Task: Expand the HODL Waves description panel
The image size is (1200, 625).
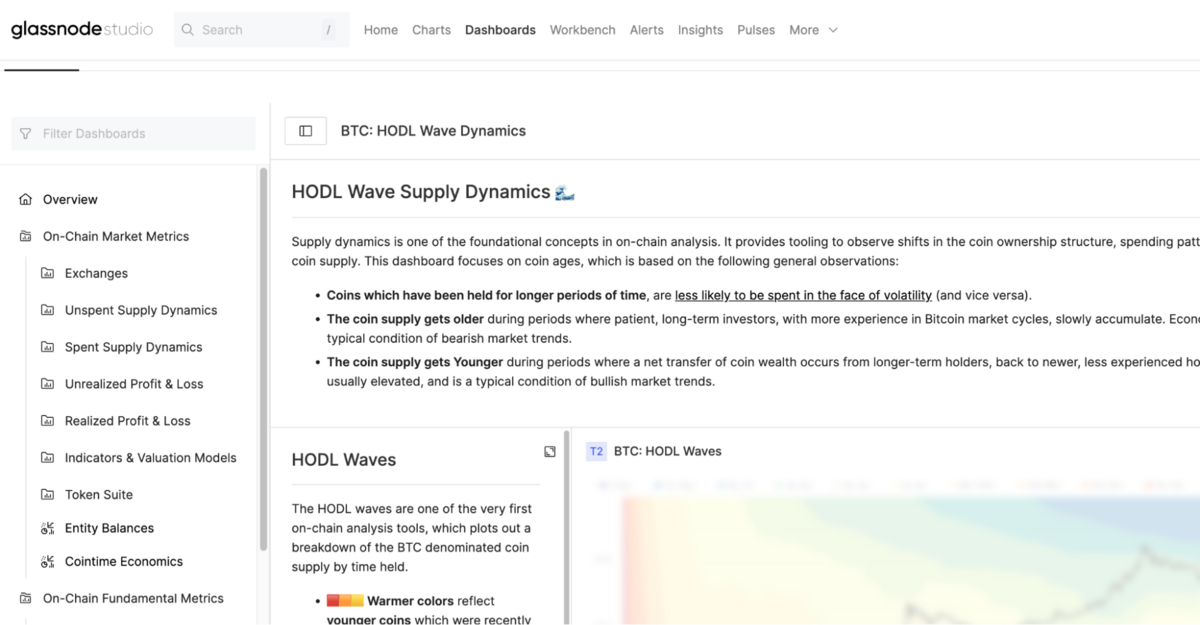Action: [x=550, y=452]
